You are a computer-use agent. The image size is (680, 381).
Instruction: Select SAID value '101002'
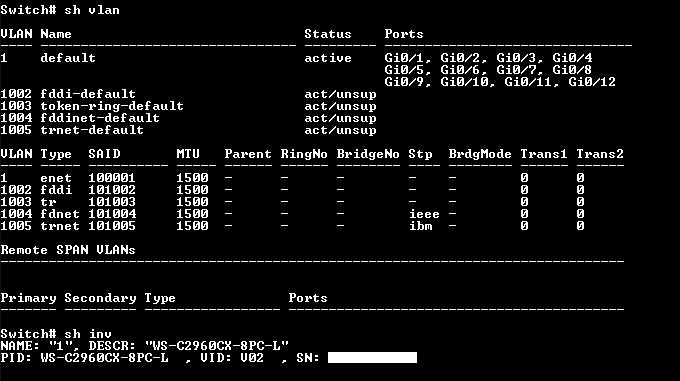(x=112, y=190)
